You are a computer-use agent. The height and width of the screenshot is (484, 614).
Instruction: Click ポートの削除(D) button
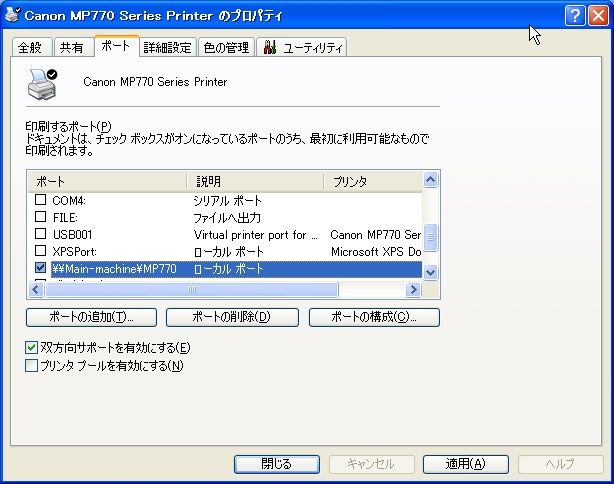pos(232,317)
